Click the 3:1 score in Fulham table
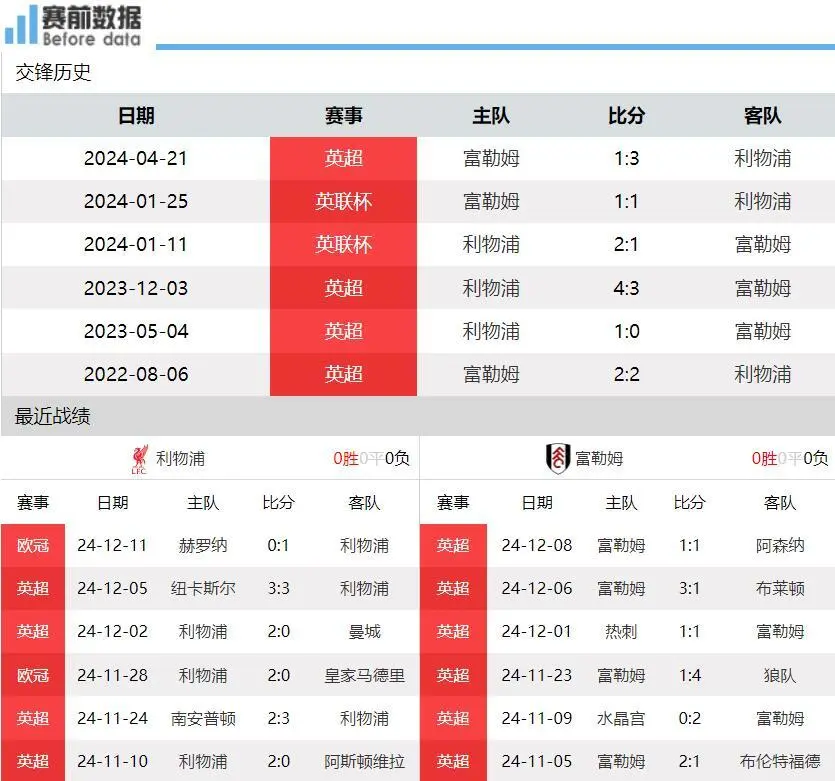835x781 pixels. (690, 588)
